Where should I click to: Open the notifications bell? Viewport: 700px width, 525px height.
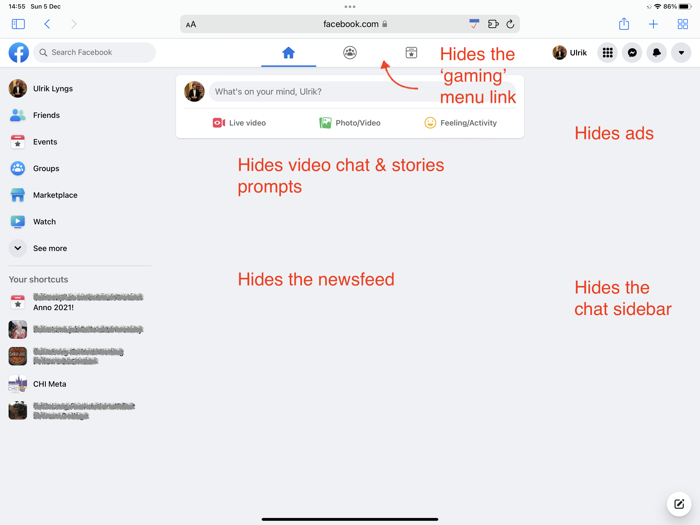657,53
